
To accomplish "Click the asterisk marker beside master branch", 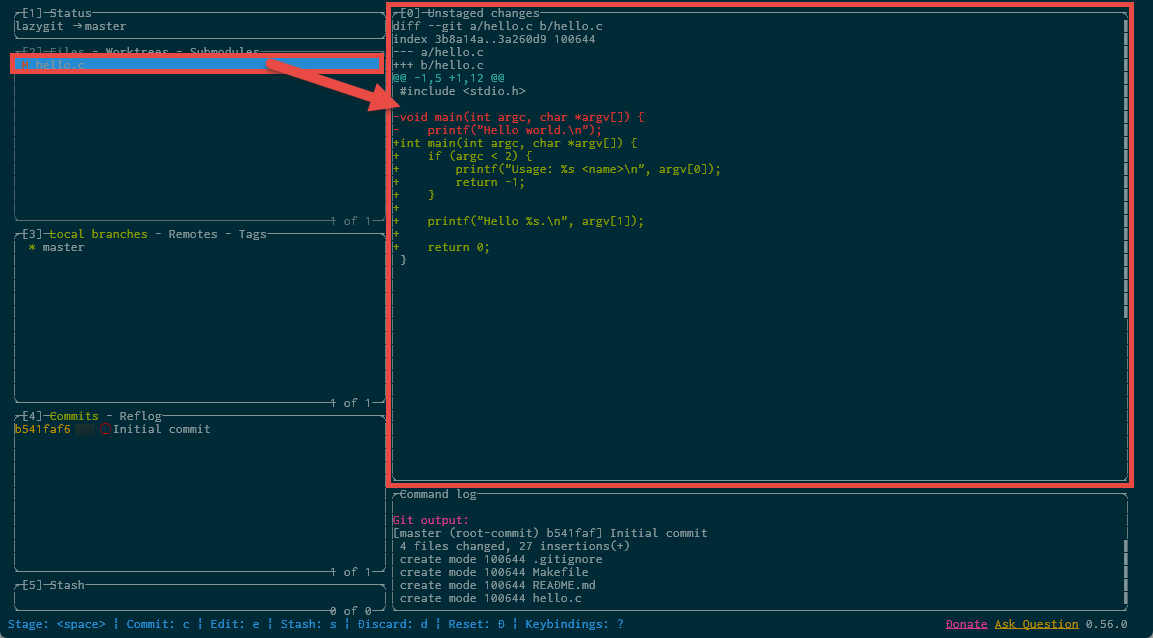I will [x=32, y=247].
